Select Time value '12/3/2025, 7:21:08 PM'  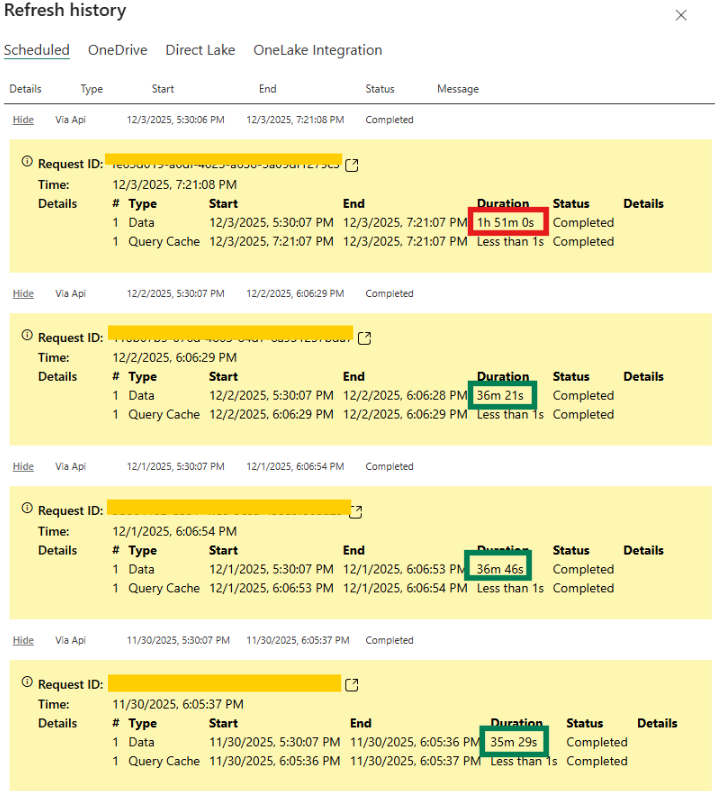tap(175, 185)
